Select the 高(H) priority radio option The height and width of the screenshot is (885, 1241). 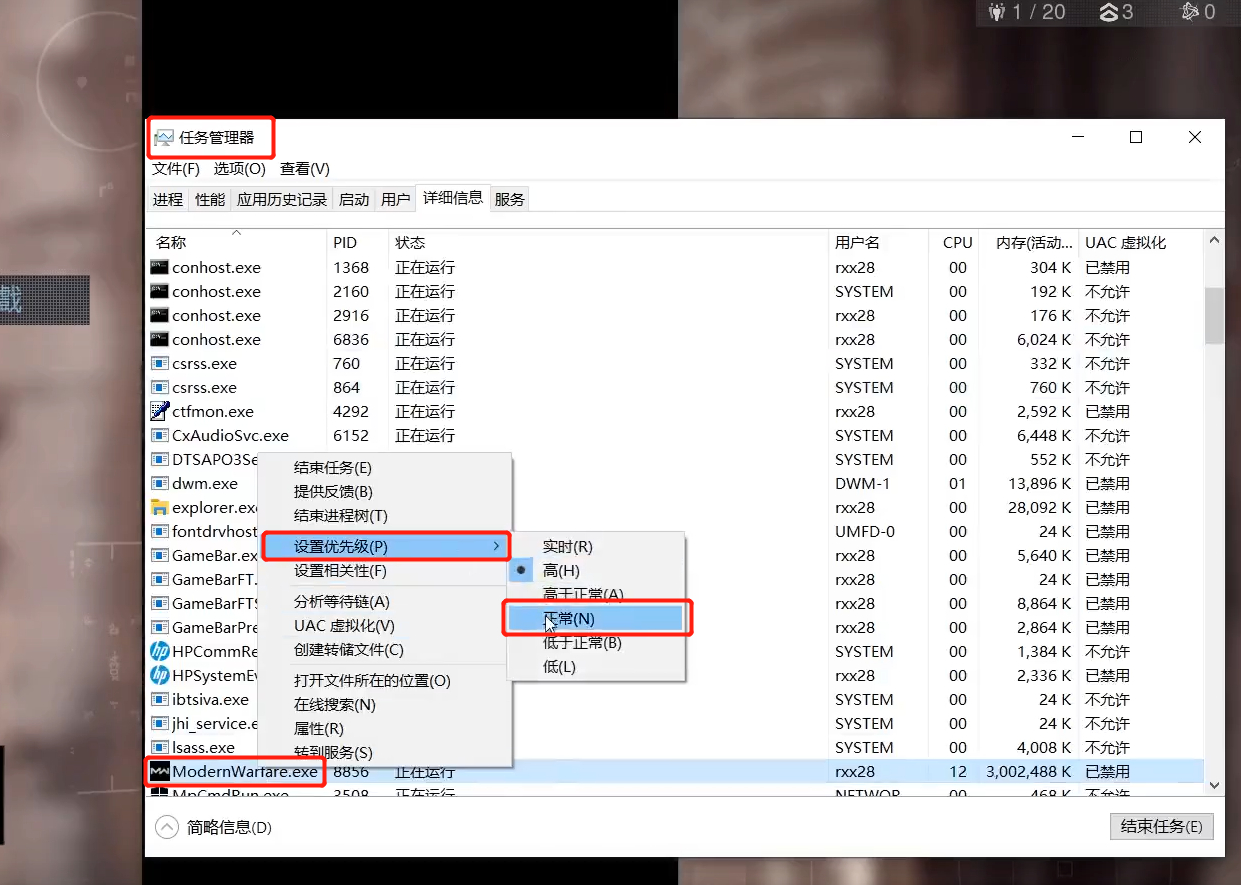[561, 570]
